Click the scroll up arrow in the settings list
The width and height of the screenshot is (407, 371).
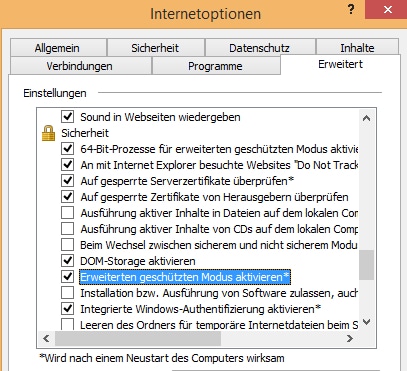pyautogui.click(x=366, y=118)
